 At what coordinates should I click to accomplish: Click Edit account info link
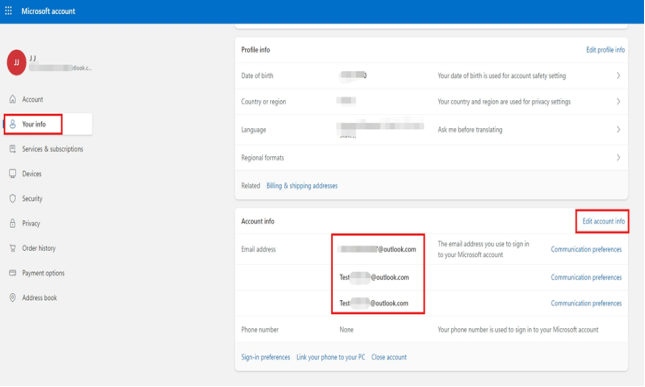point(603,221)
